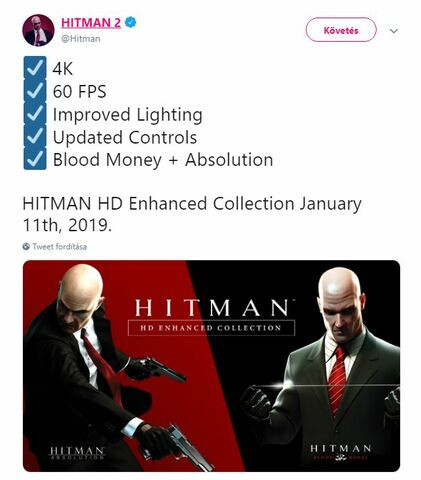Click the checkmark emoji beside Updated Controls
The height and width of the screenshot is (480, 421).
pos(35,136)
